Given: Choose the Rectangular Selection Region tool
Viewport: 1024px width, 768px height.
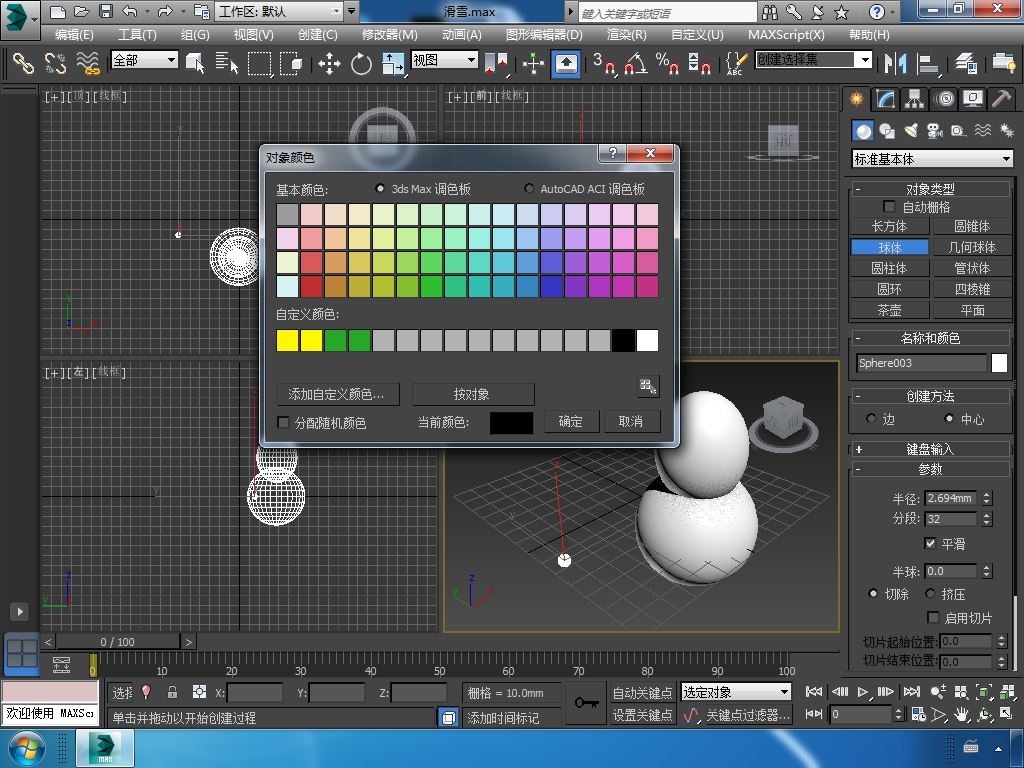Looking at the screenshot, I should tap(259, 63).
